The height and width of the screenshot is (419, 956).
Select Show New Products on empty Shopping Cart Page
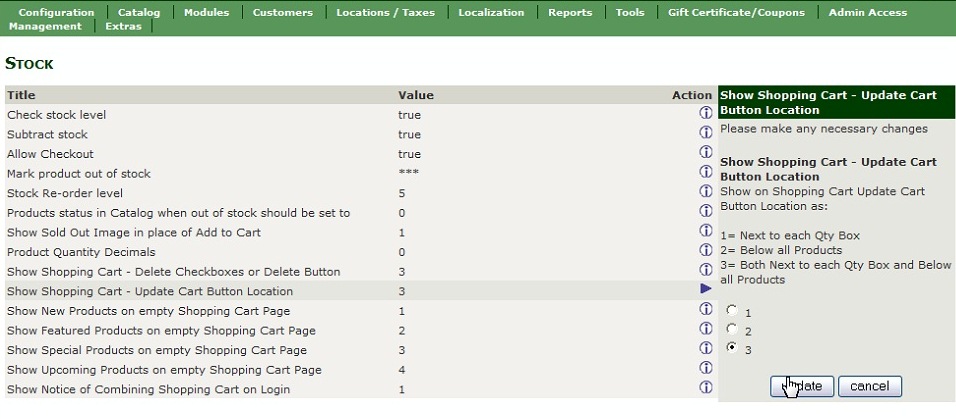click(x=148, y=311)
